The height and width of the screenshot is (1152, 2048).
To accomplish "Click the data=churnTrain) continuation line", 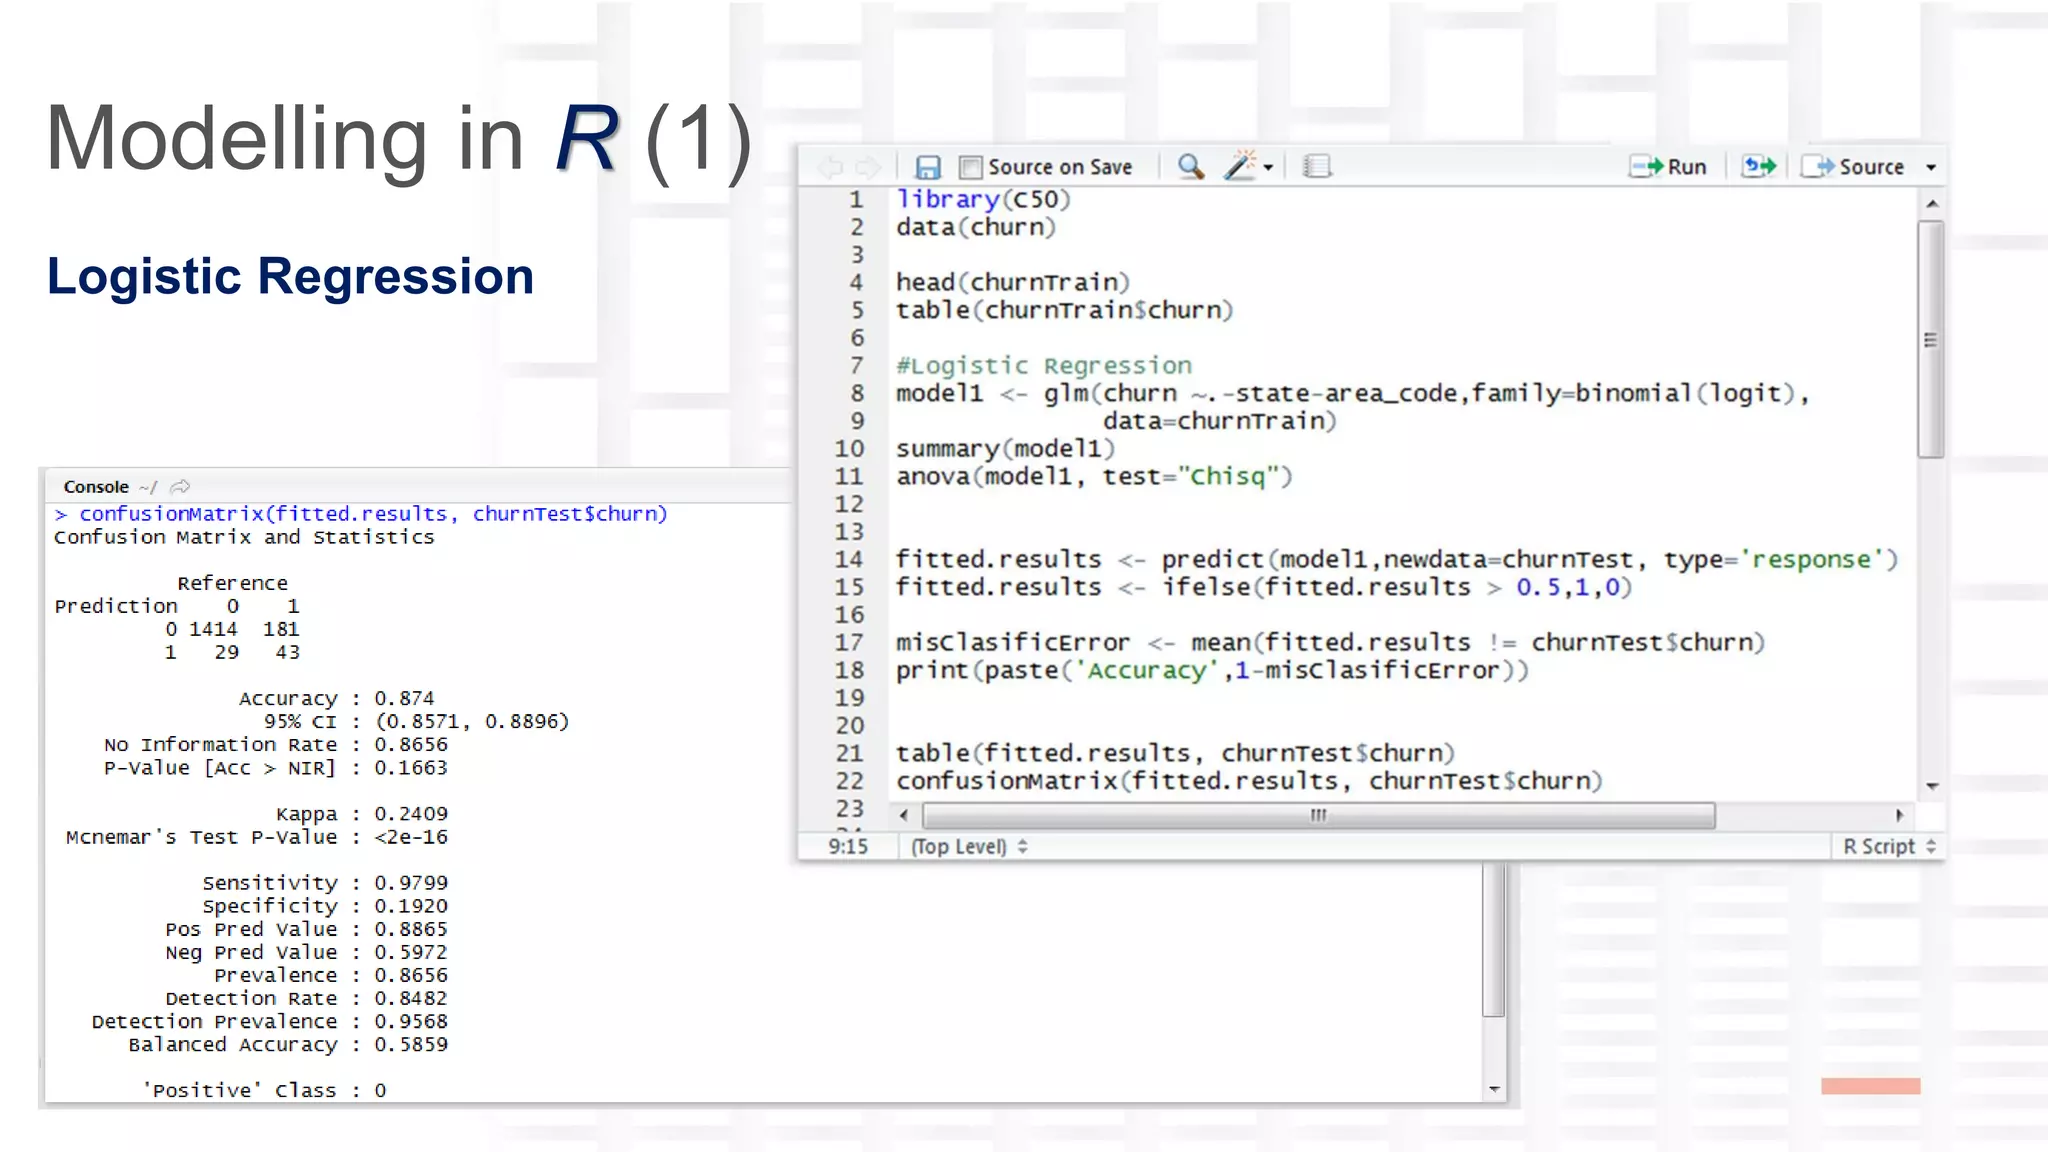I will tap(1220, 421).
